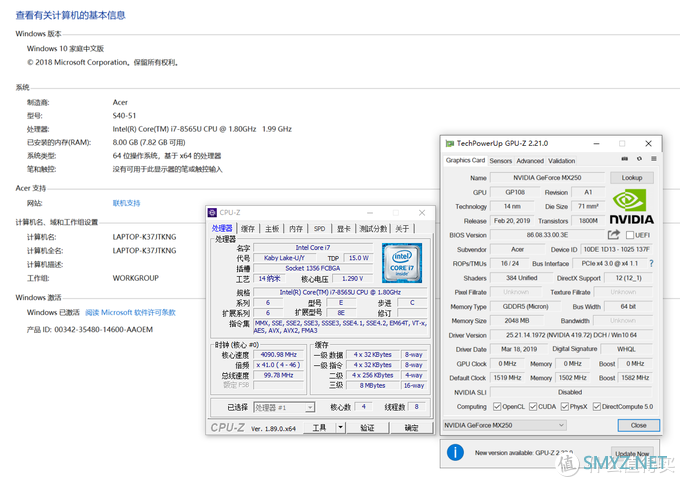Click the Boost value 1582 MHz

point(635,378)
